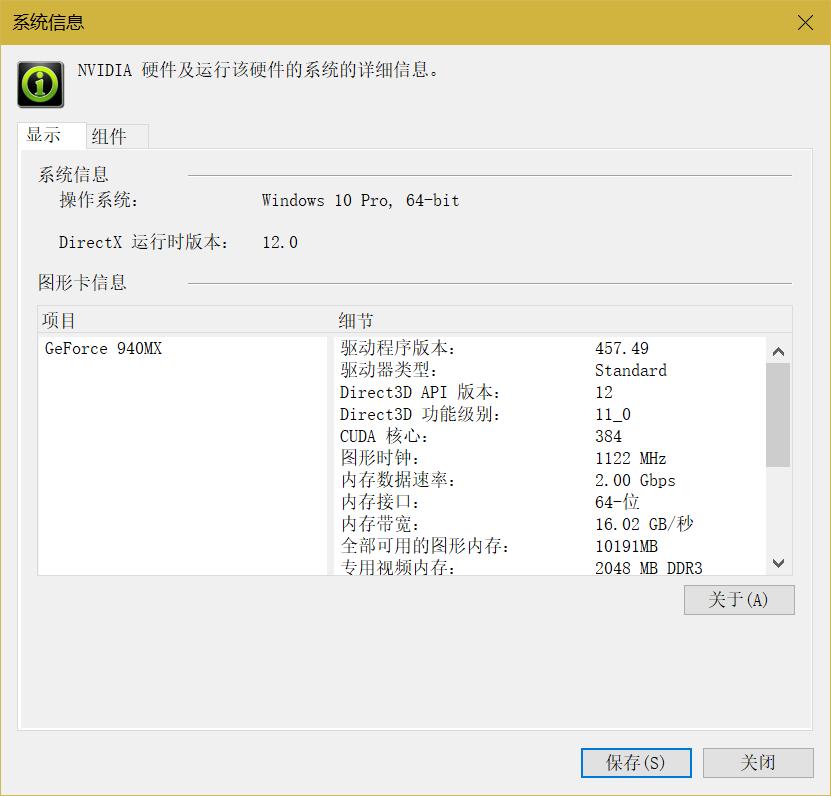This screenshot has width=831, height=796.
Task: Click the DirectX 运行时版本 label
Action: coord(144,242)
